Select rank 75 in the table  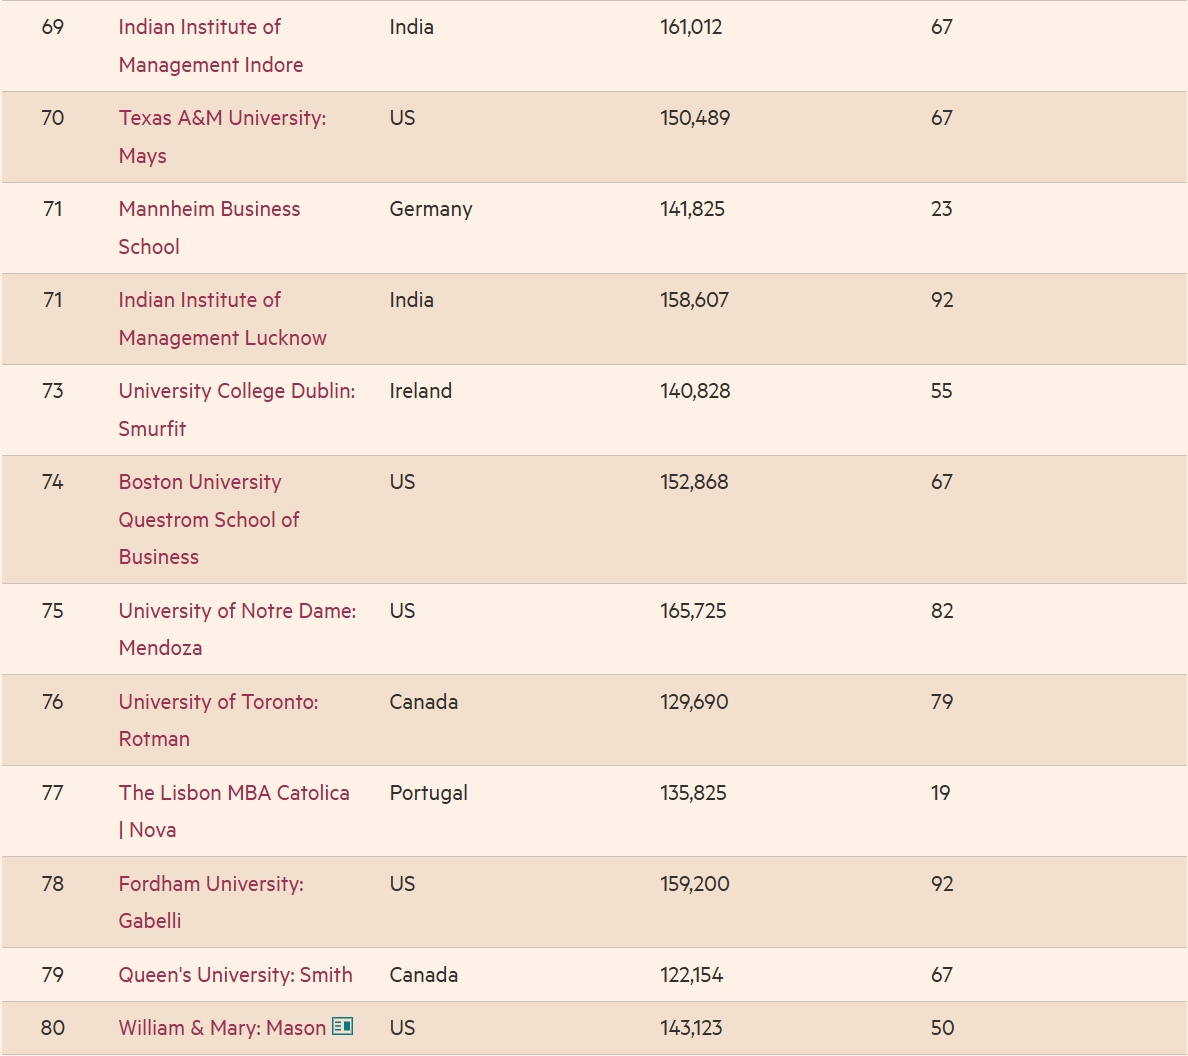pyautogui.click(x=52, y=611)
